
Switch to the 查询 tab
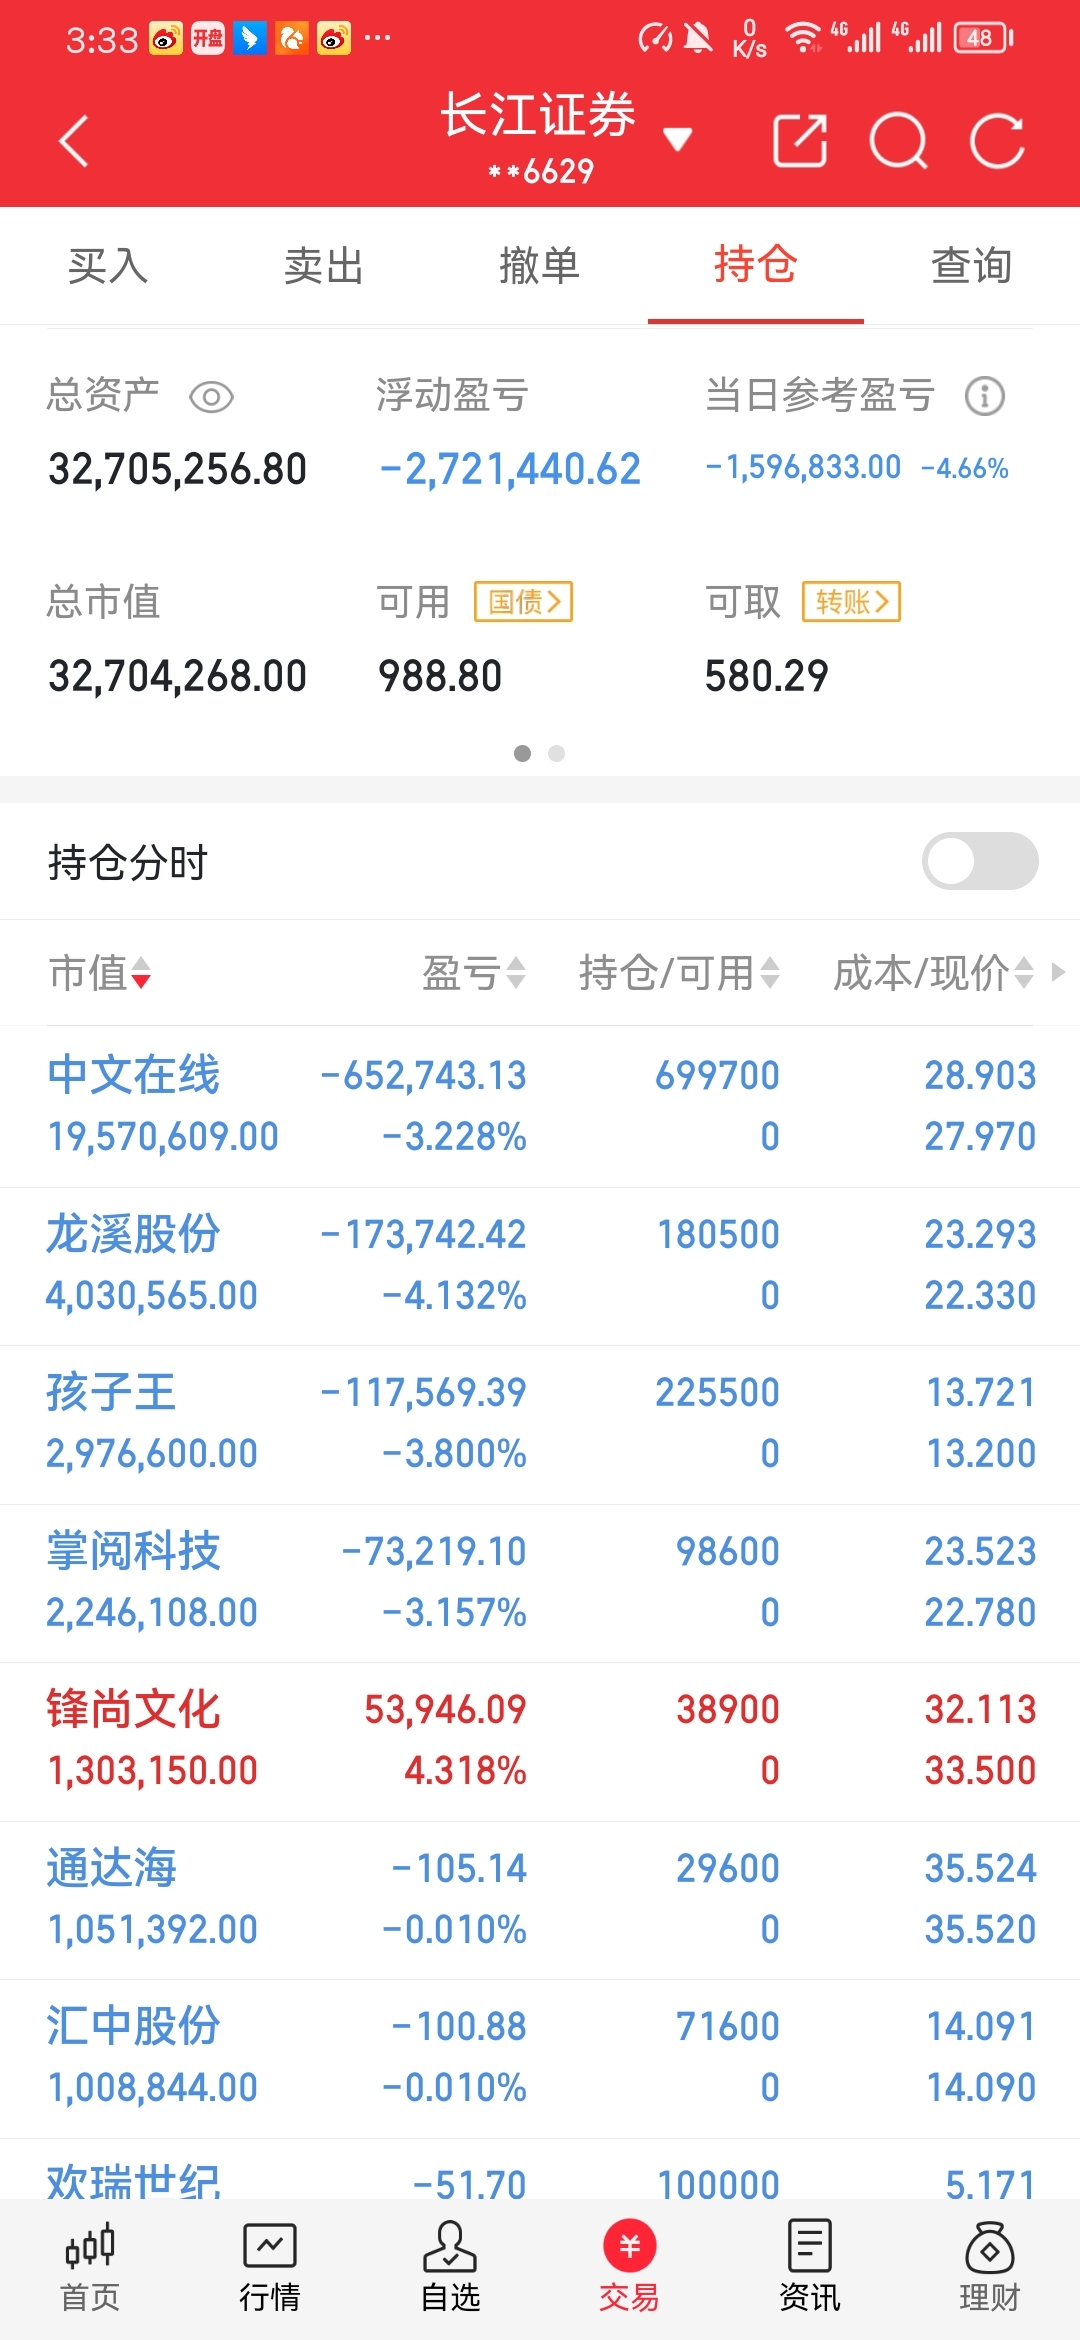coord(972,266)
